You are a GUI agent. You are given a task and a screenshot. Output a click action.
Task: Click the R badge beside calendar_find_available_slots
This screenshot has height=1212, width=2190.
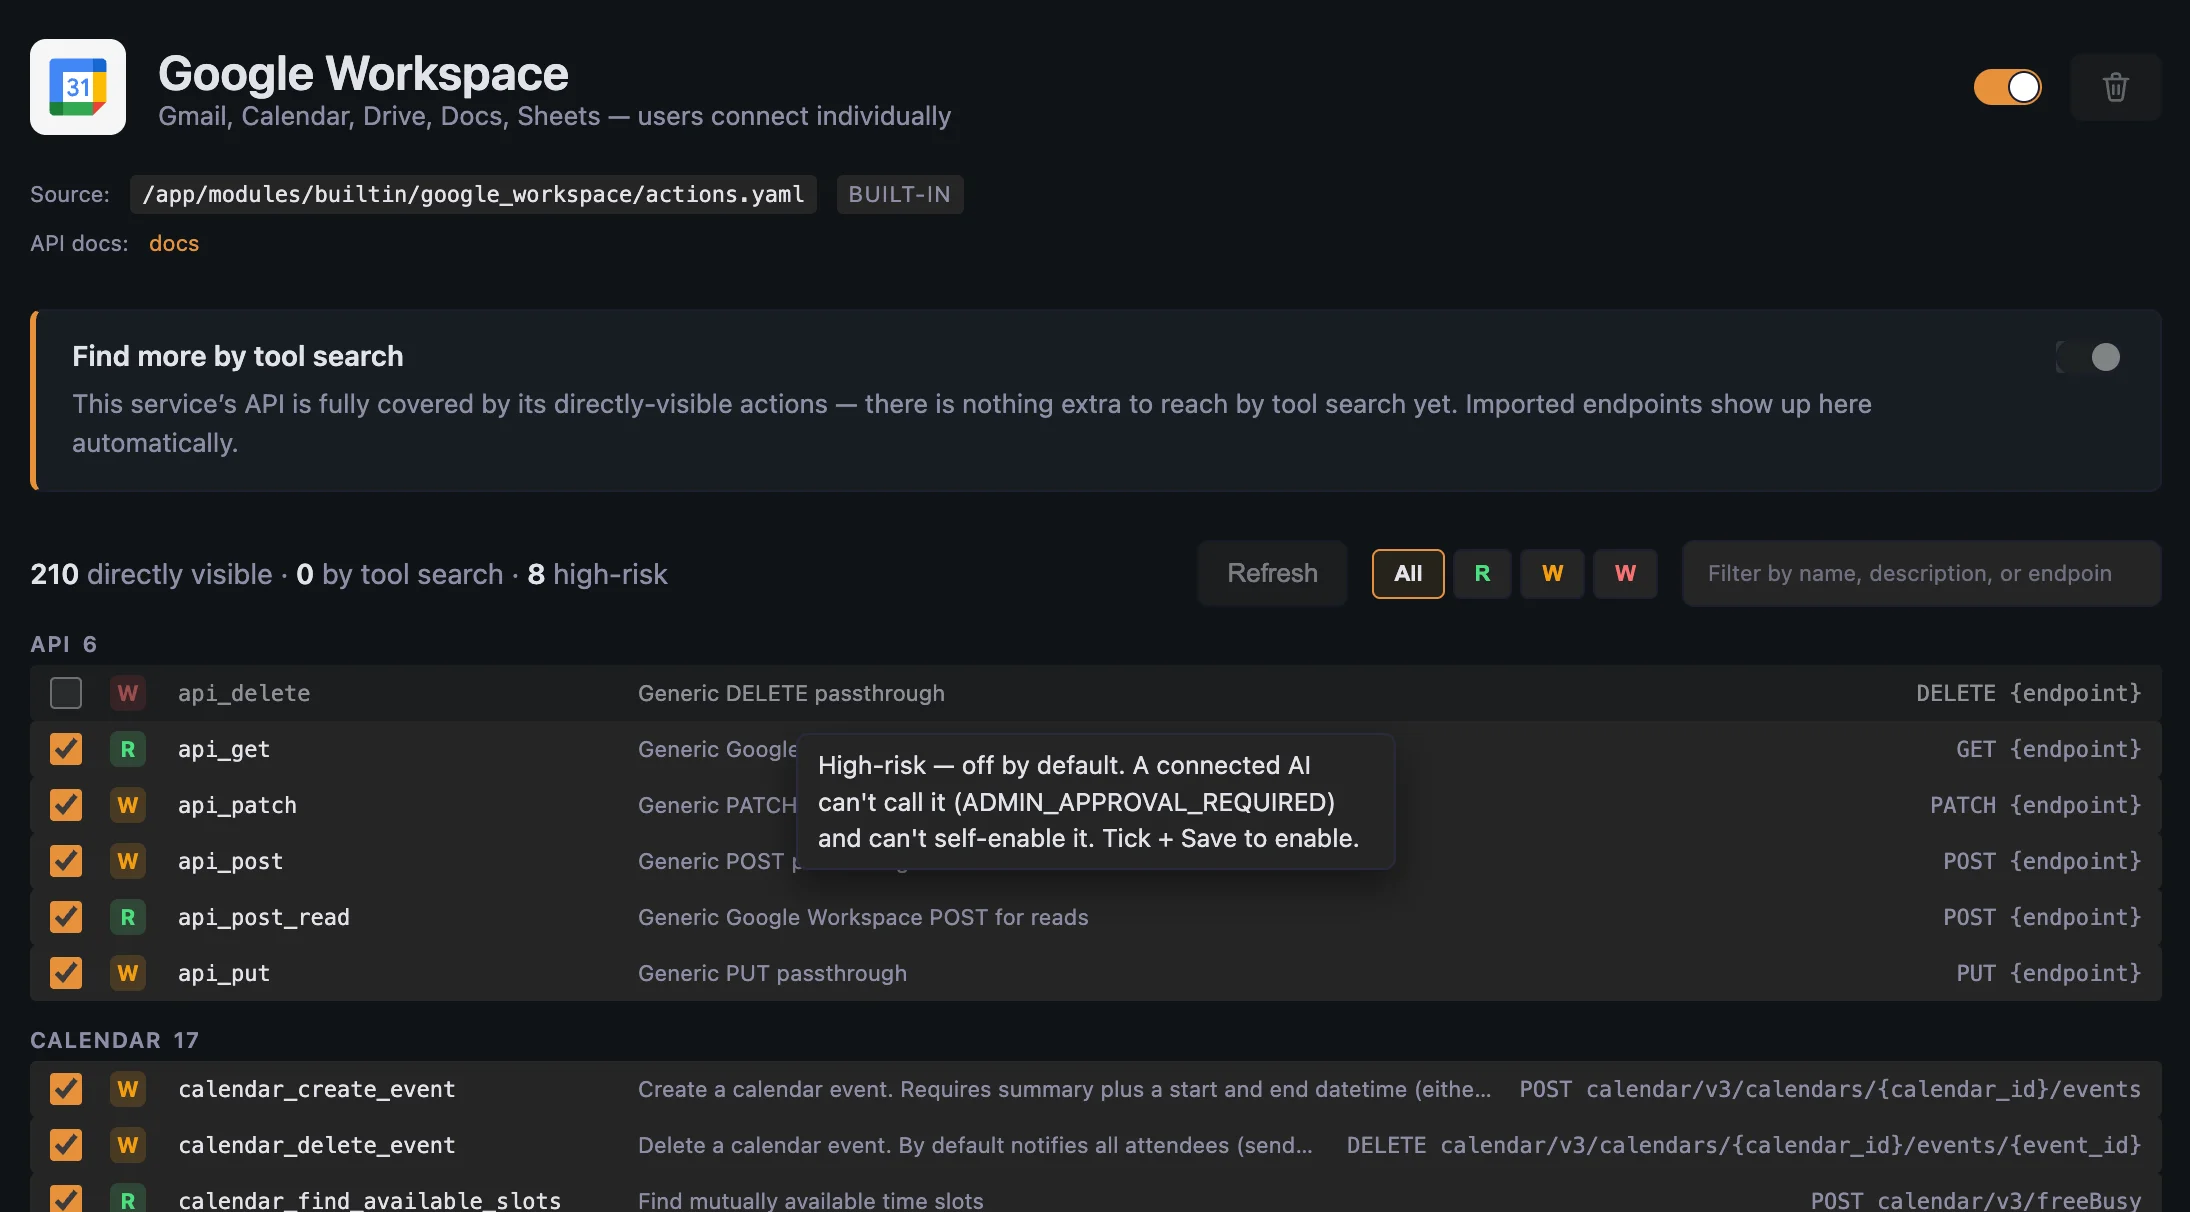128,1199
